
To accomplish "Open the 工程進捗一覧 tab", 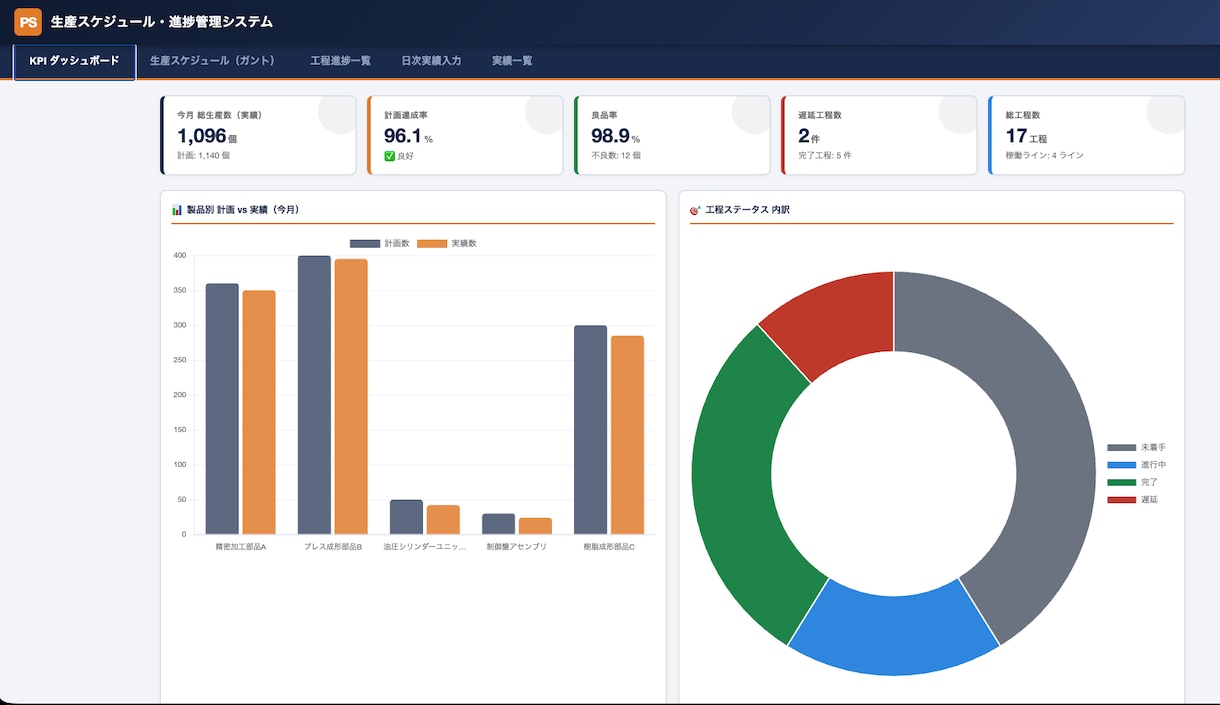I will click(340, 61).
